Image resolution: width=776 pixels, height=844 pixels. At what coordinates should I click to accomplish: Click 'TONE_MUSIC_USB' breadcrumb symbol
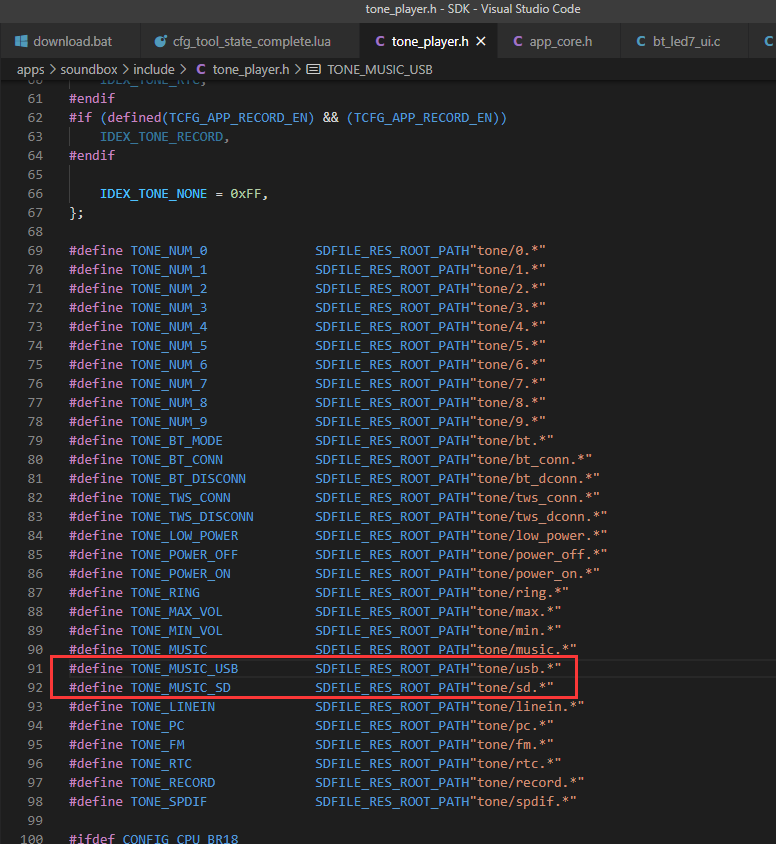[379, 69]
